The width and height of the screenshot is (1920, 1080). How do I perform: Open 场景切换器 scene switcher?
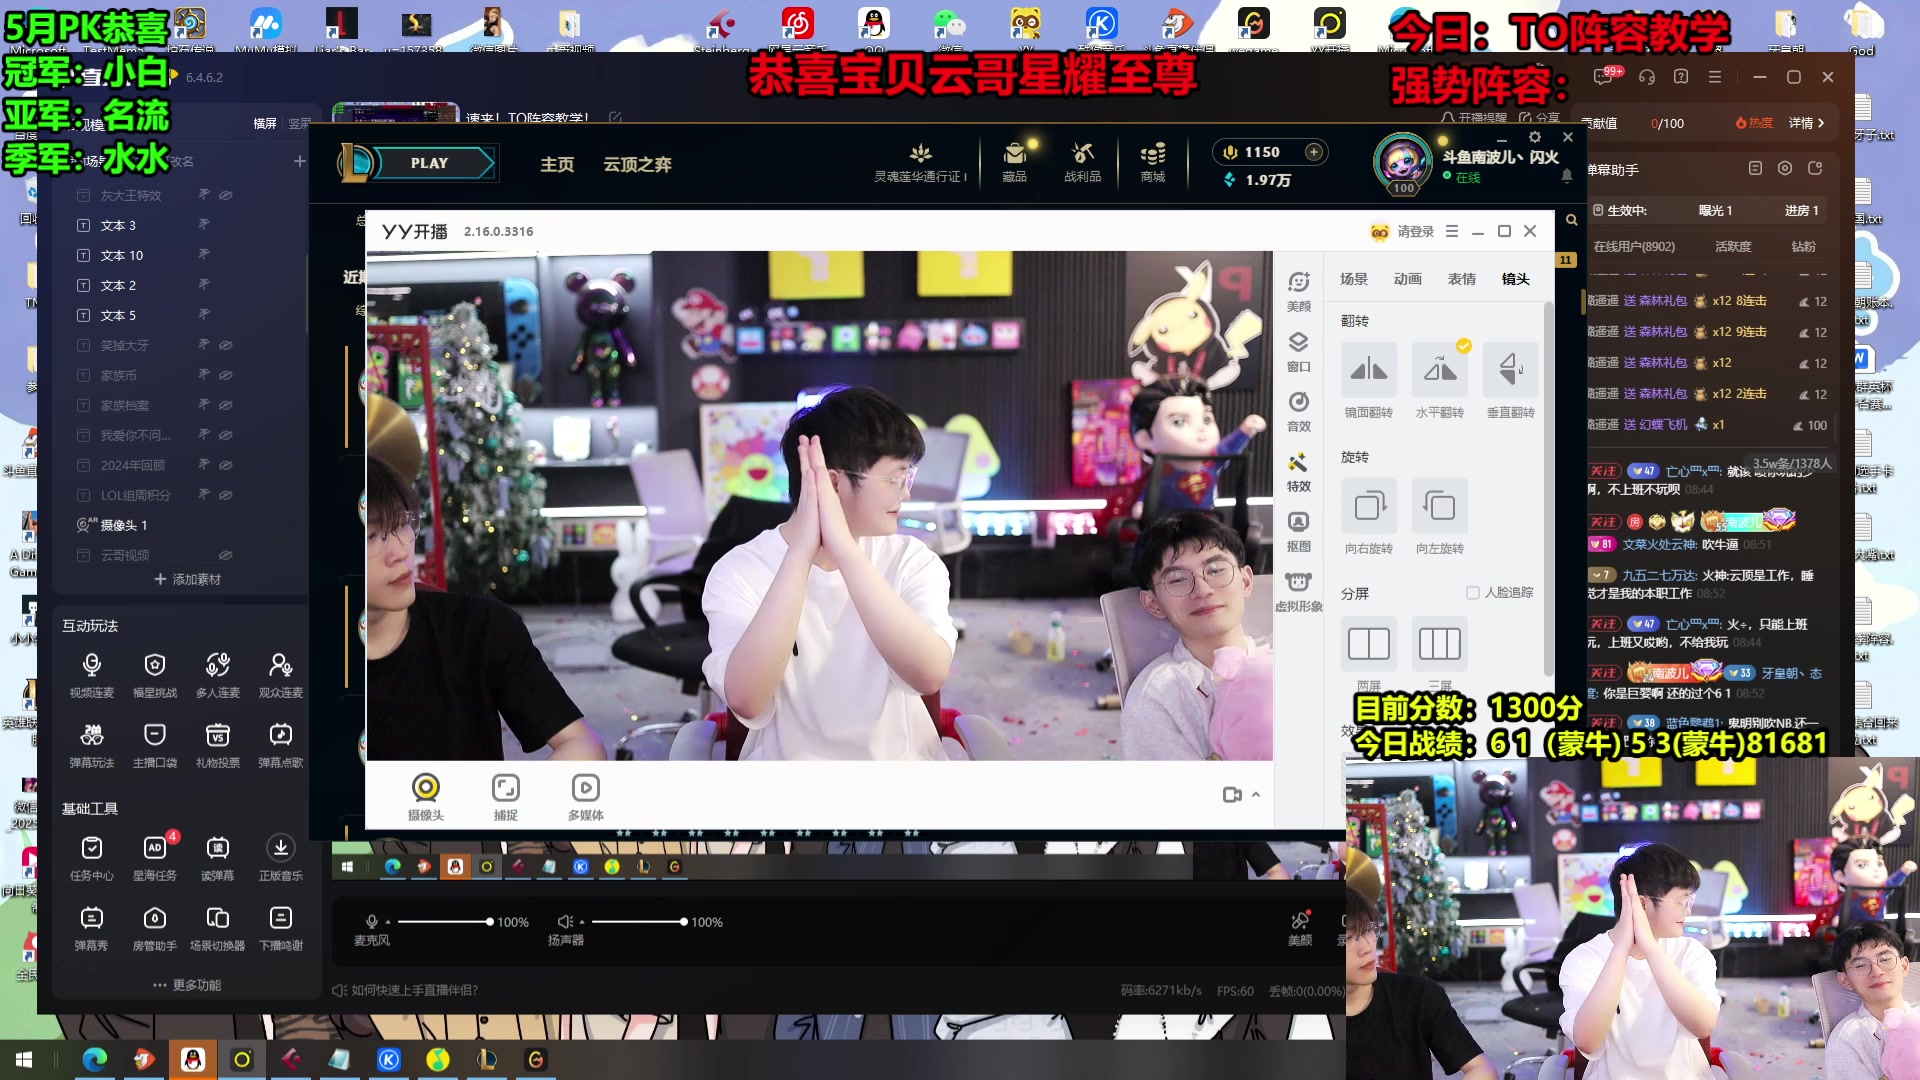217,928
